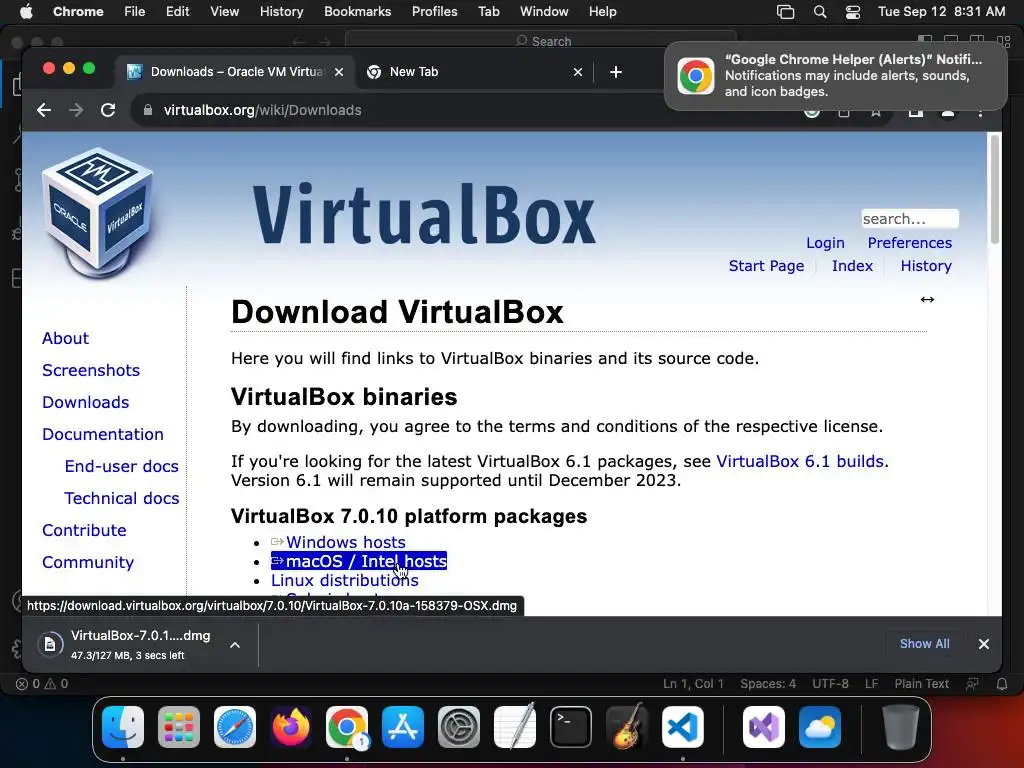Open the View menu

click(224, 12)
